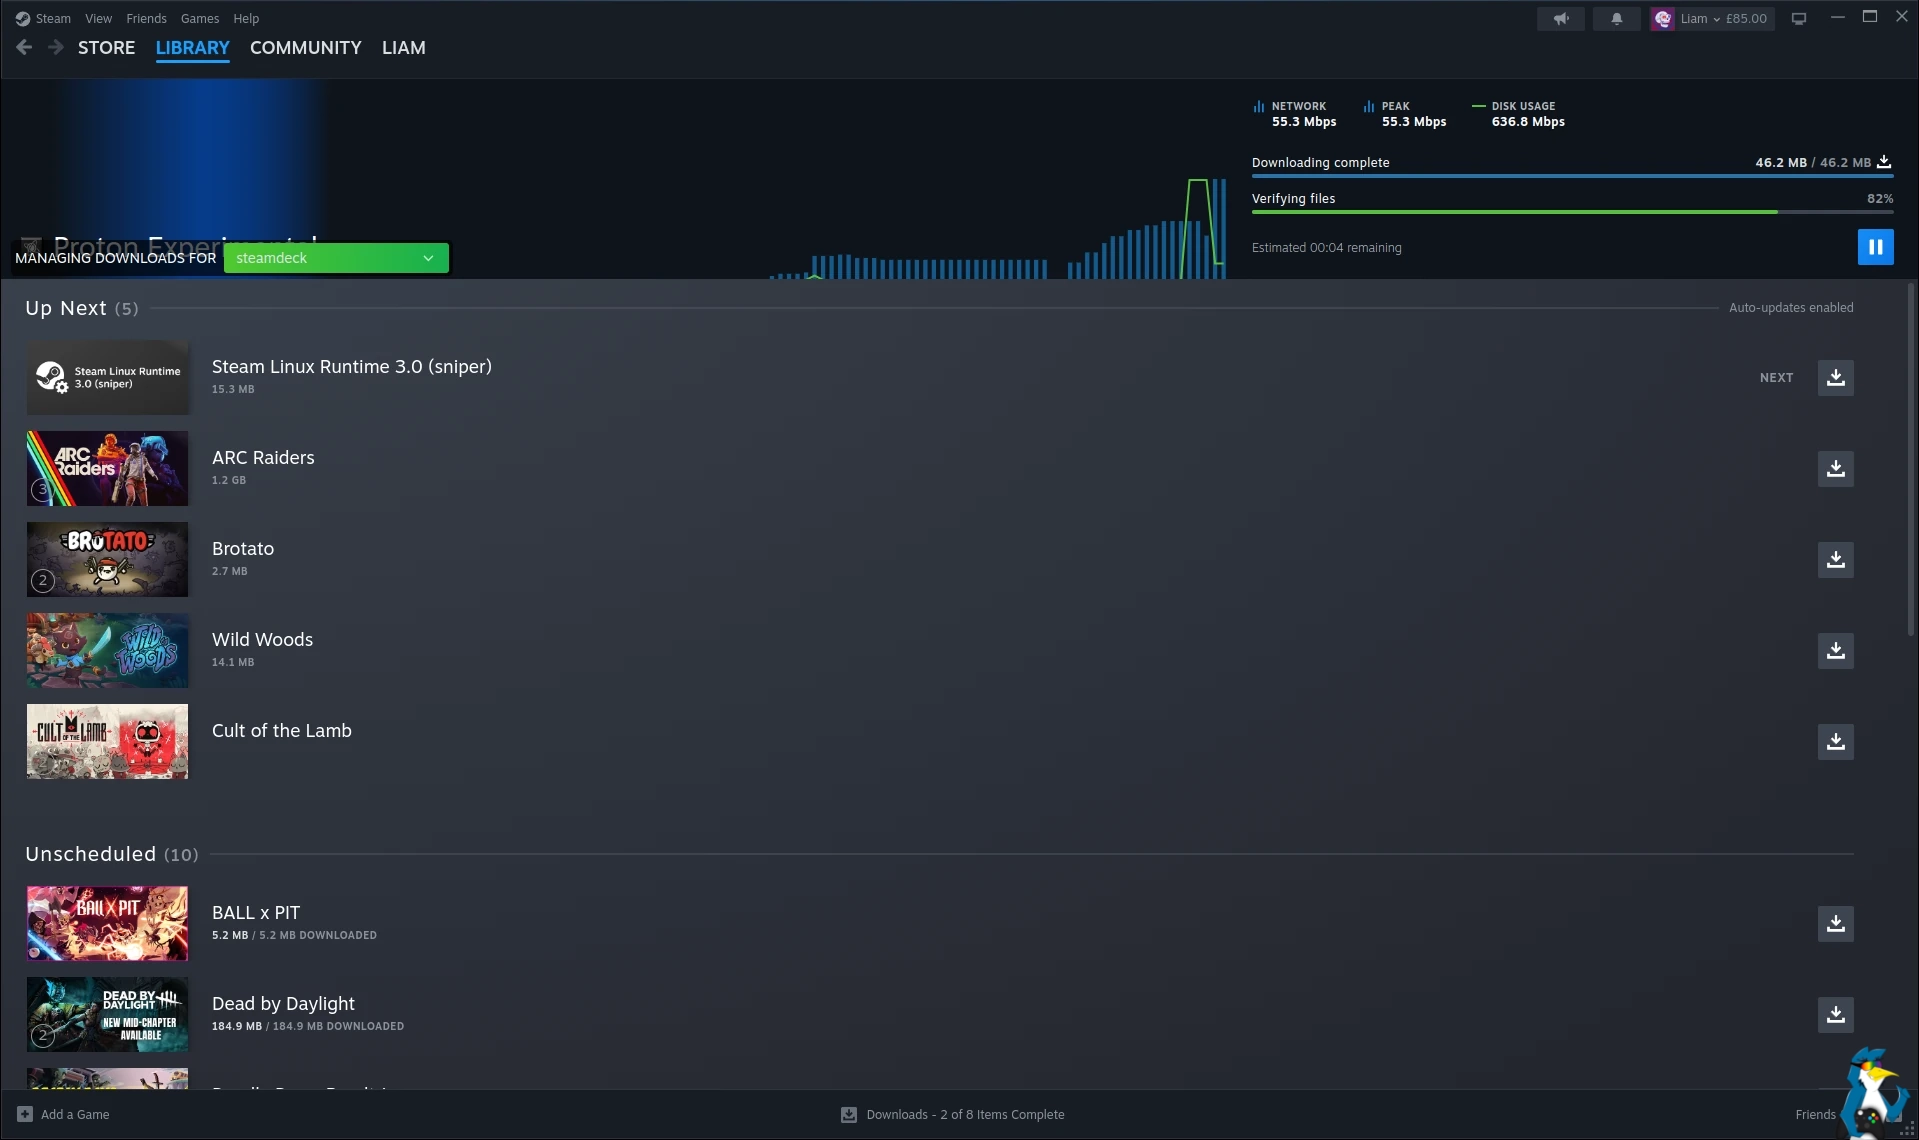Screen dimensions: 1919x1140
Task: Click the ARC Raiders game thumbnail
Action: [107, 469]
